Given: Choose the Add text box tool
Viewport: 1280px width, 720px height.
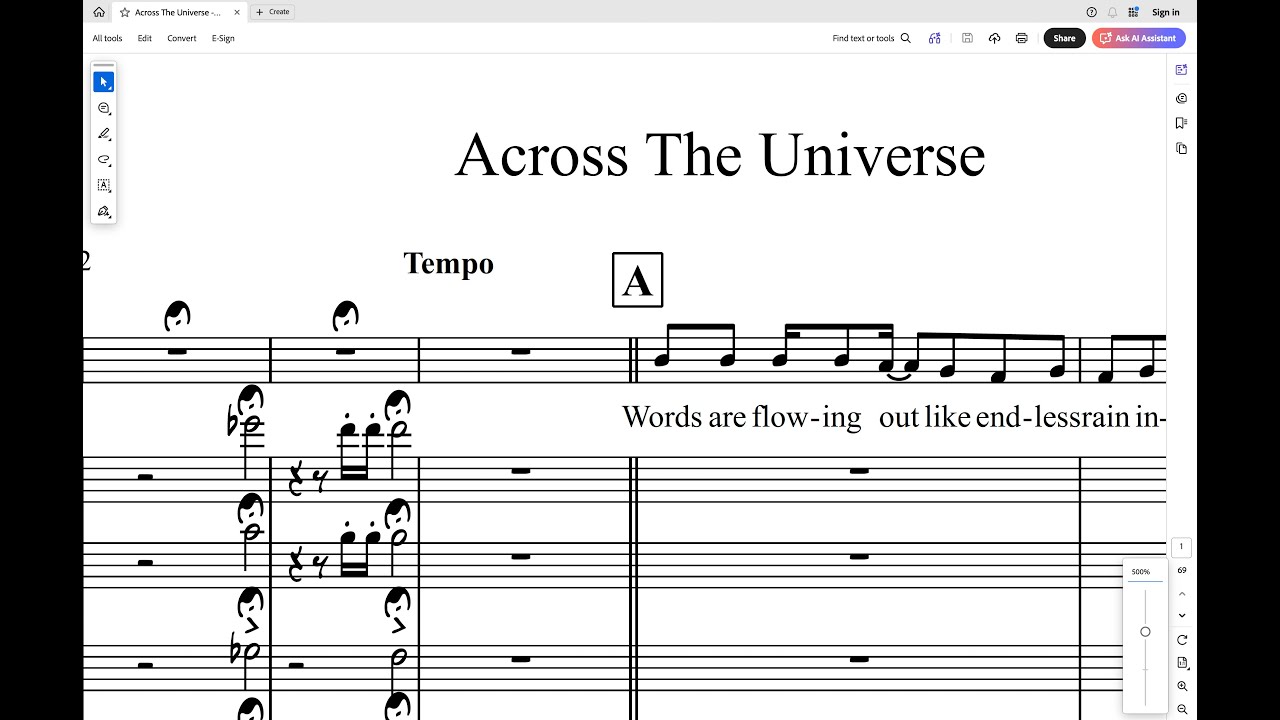Looking at the screenshot, I should 103,186.
